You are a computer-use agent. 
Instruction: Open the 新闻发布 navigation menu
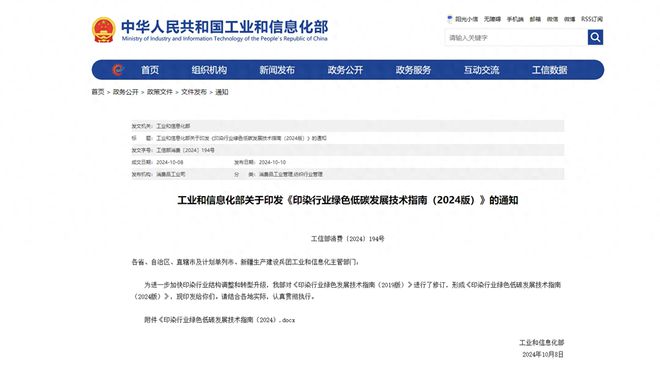click(x=277, y=70)
